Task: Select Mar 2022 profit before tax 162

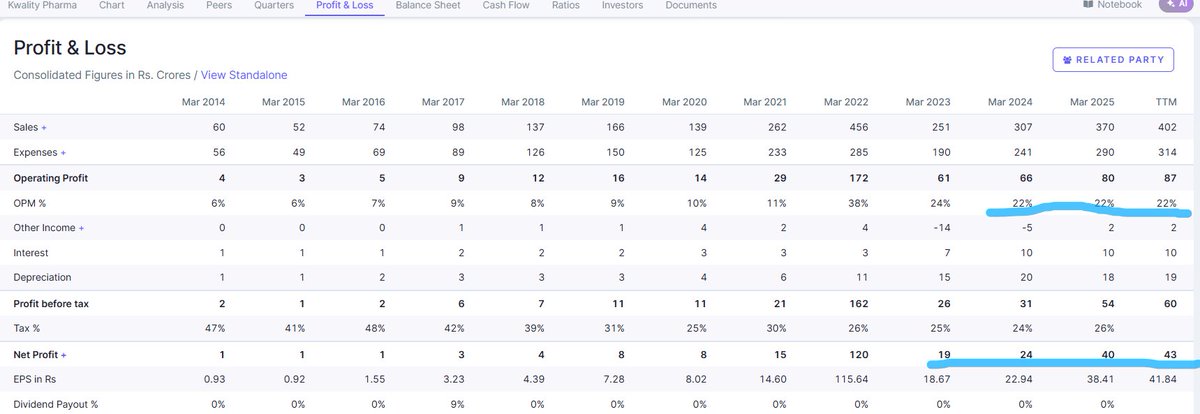Action: pyautogui.click(x=859, y=304)
